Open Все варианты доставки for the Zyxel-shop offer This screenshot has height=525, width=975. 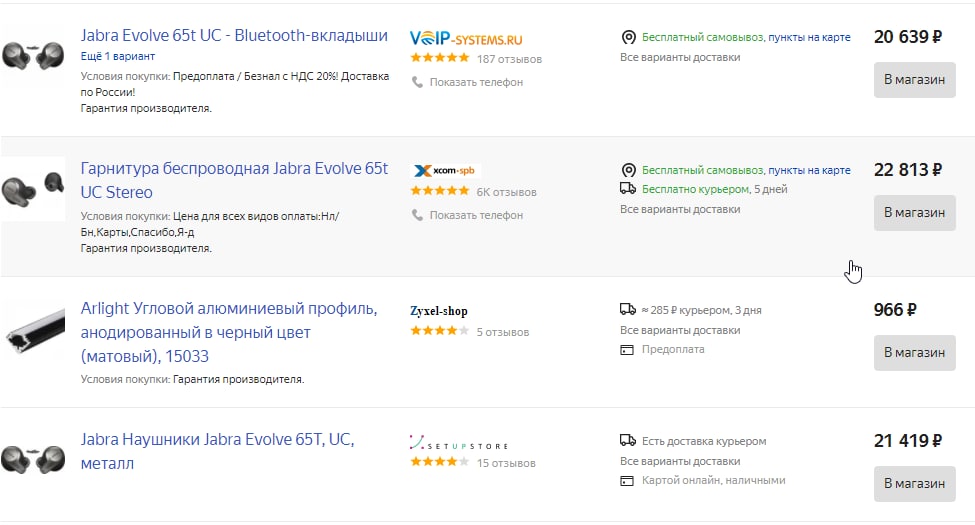pos(680,330)
